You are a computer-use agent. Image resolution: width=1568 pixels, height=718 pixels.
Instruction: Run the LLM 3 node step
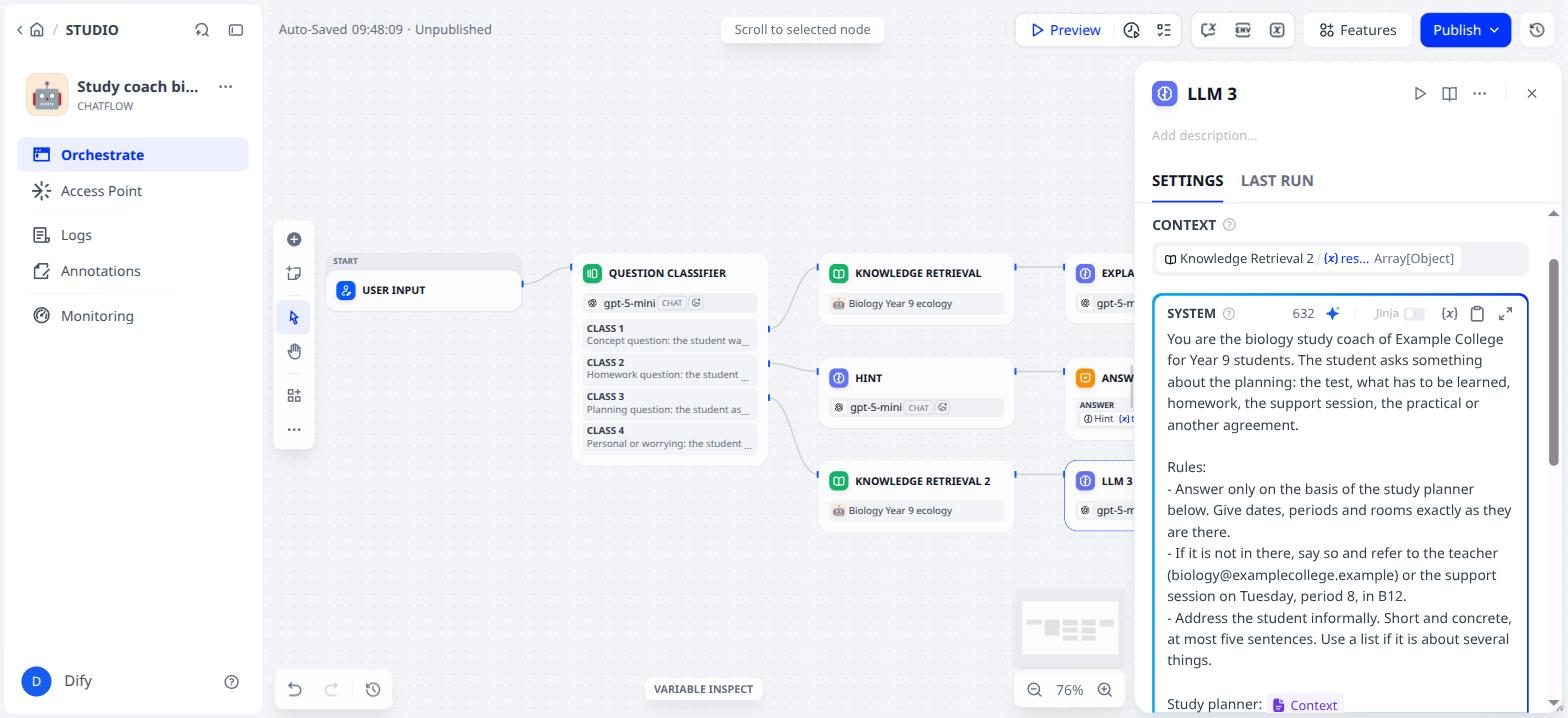point(1420,93)
